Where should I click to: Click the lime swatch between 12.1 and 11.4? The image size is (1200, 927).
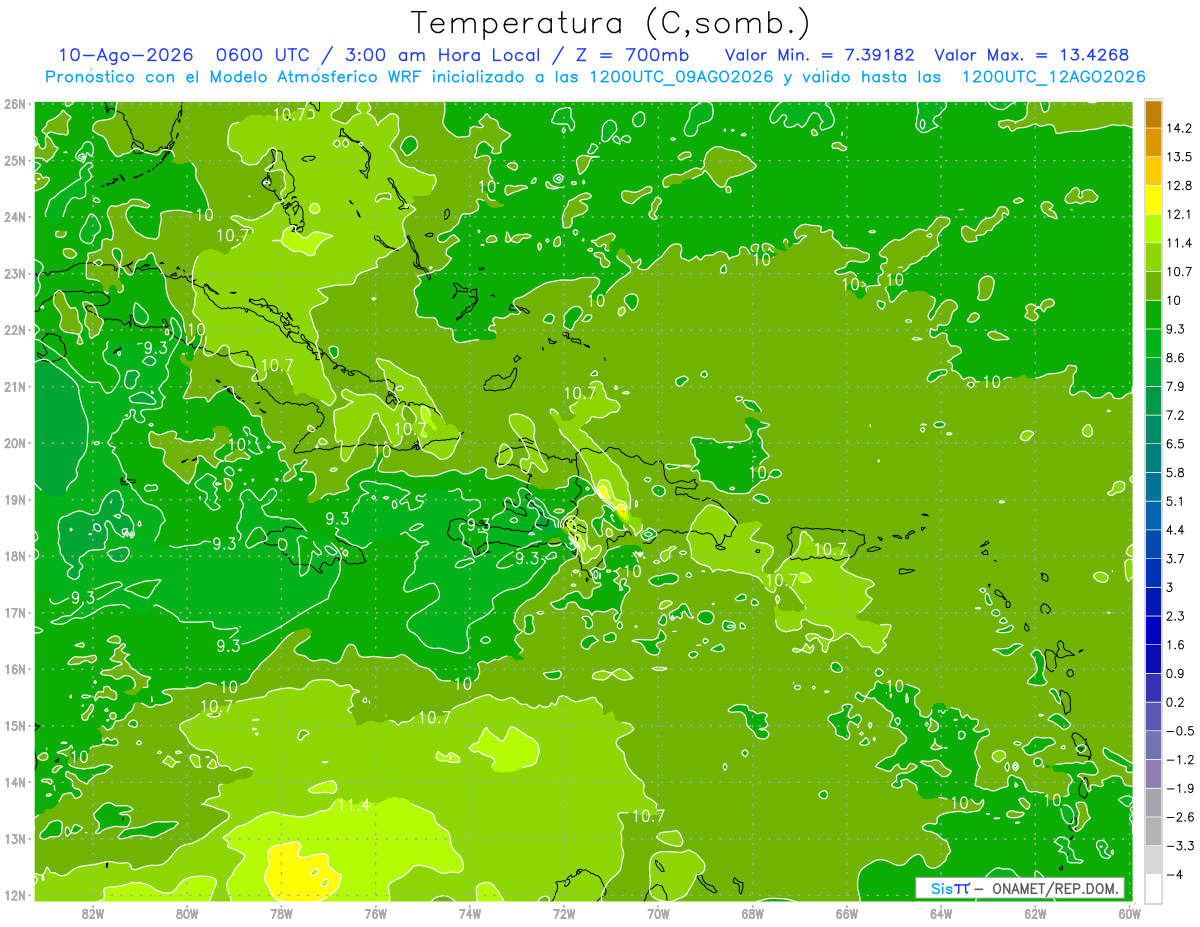tap(1153, 229)
